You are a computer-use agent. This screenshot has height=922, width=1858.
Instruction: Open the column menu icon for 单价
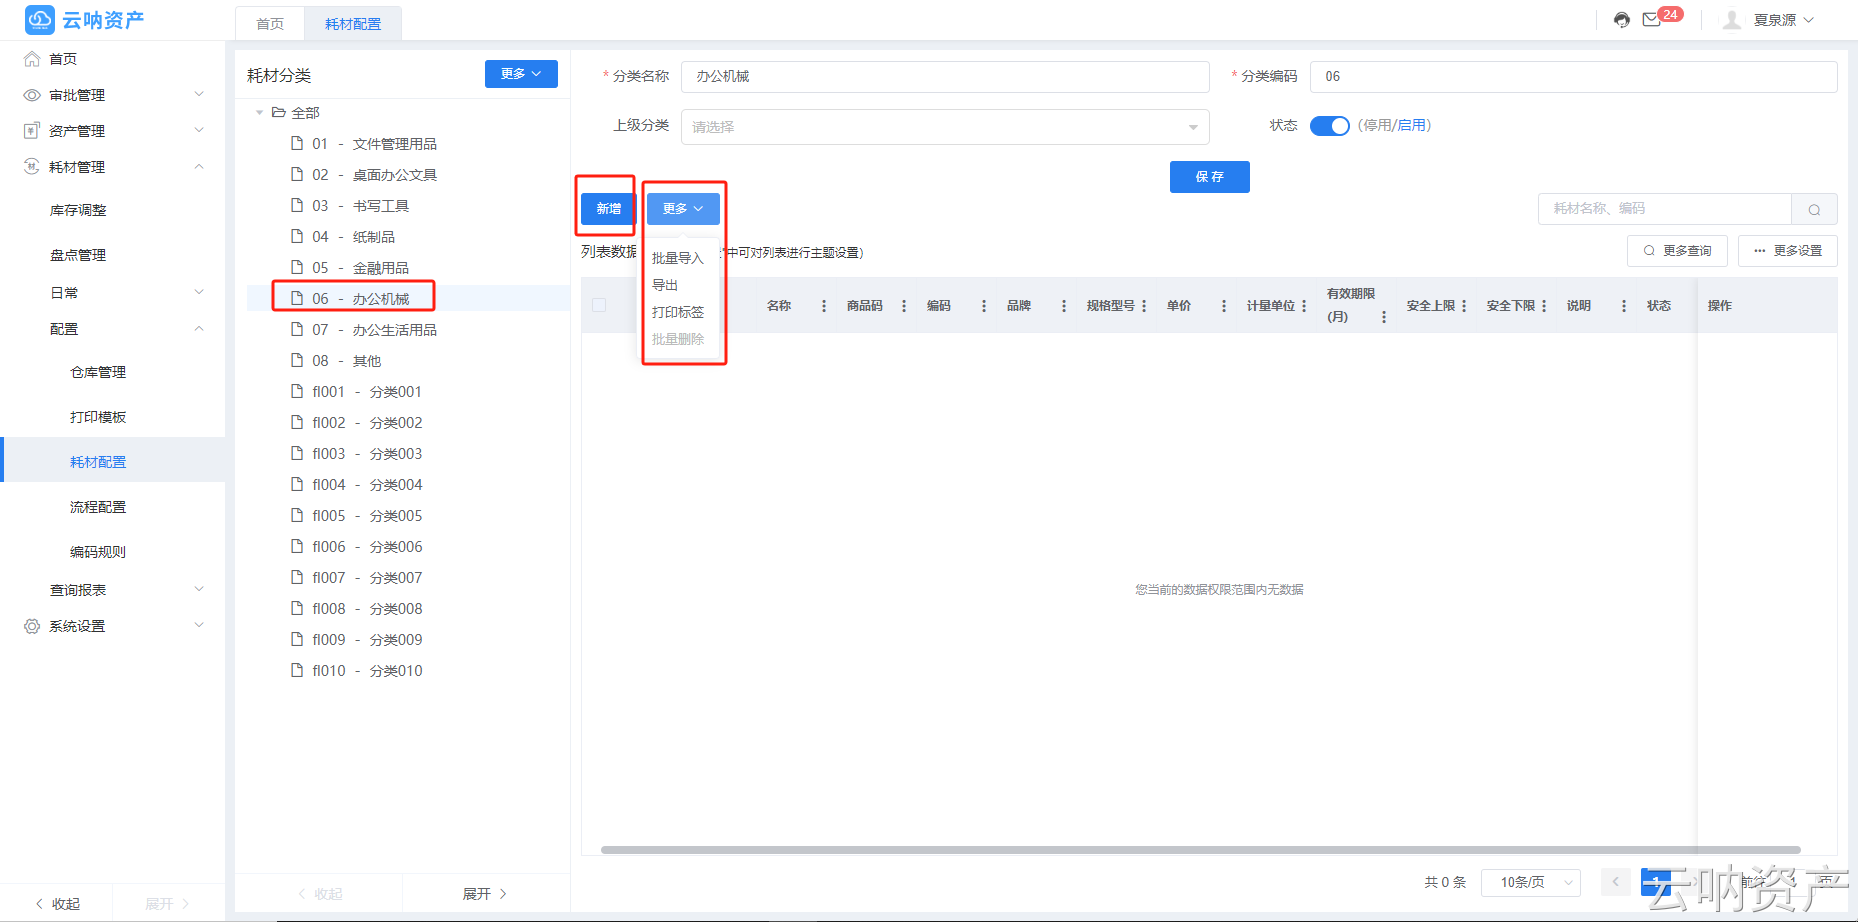point(1224,306)
